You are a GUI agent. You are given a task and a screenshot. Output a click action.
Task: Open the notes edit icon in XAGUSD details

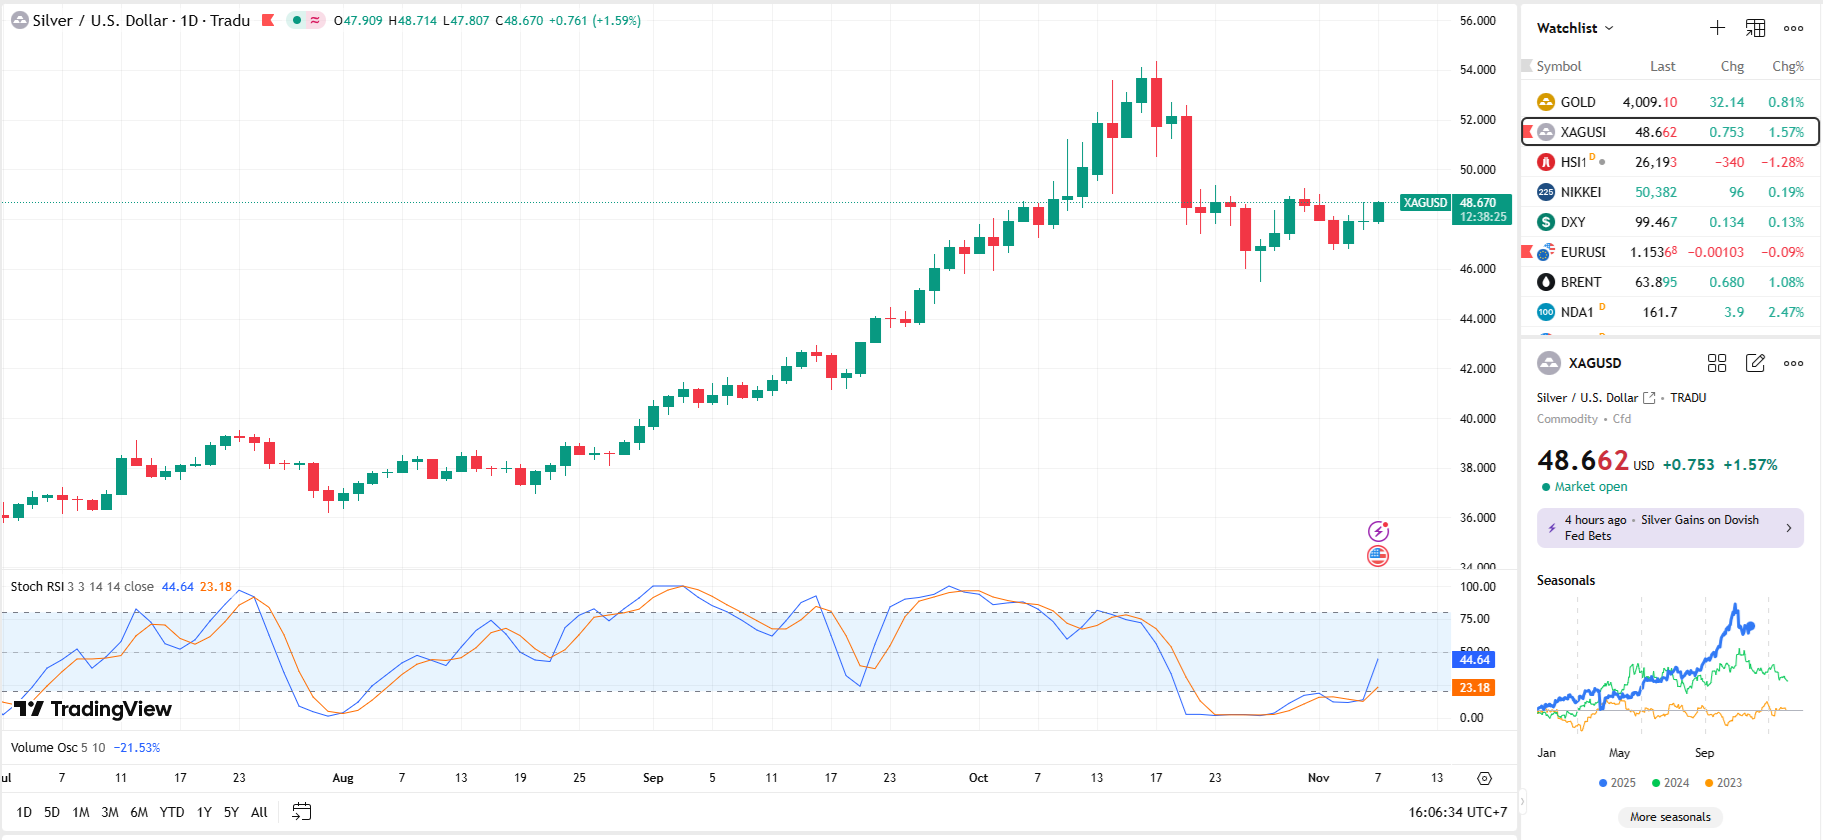tap(1755, 363)
